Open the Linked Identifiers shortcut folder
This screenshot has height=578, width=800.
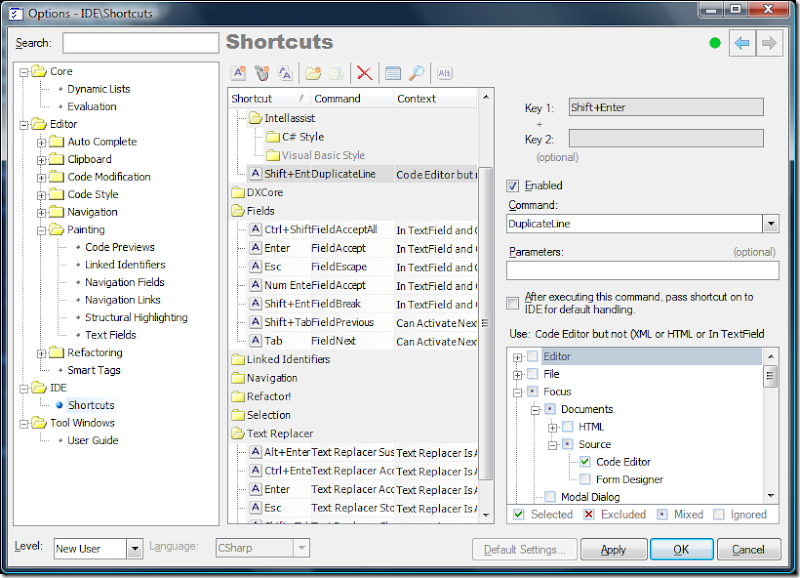281,359
